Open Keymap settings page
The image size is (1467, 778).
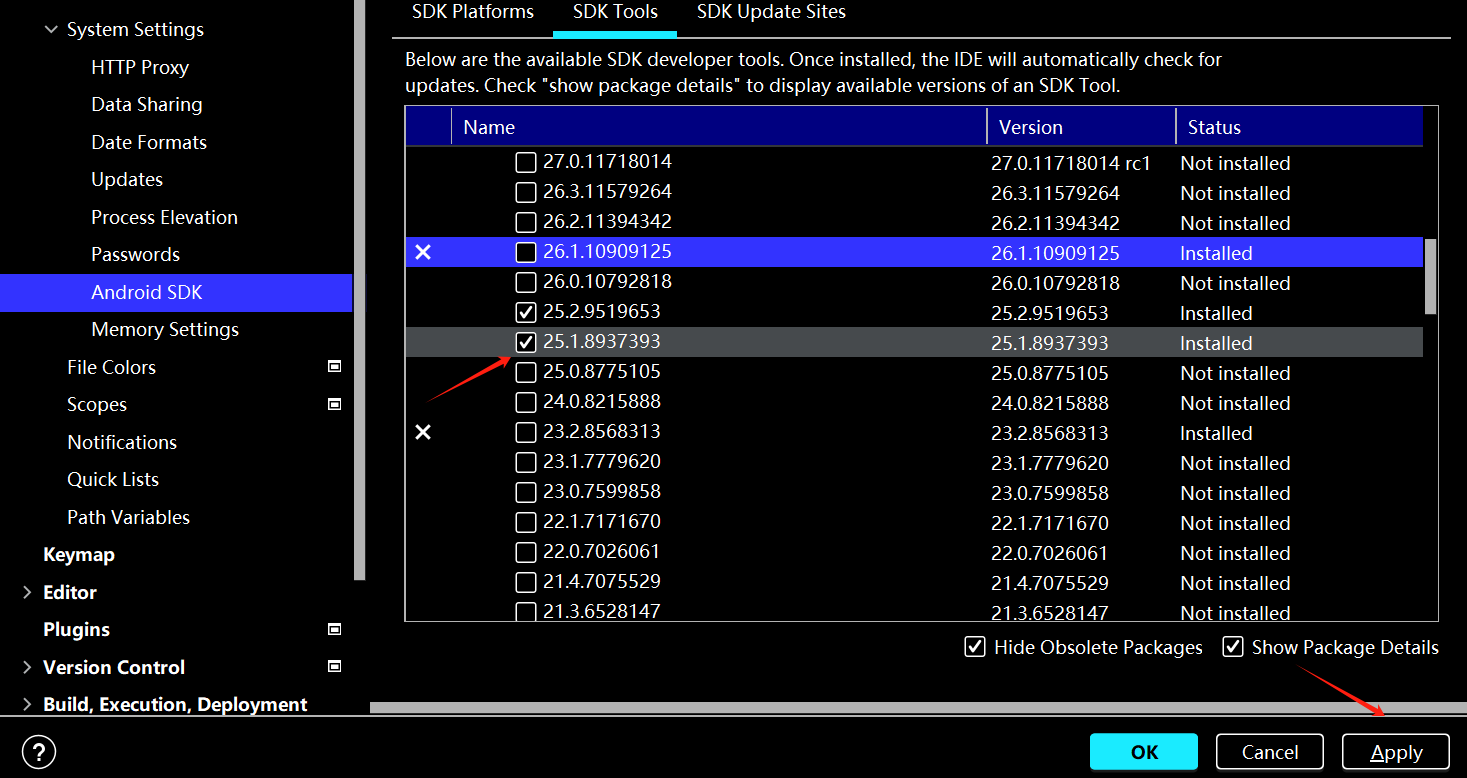coord(79,554)
